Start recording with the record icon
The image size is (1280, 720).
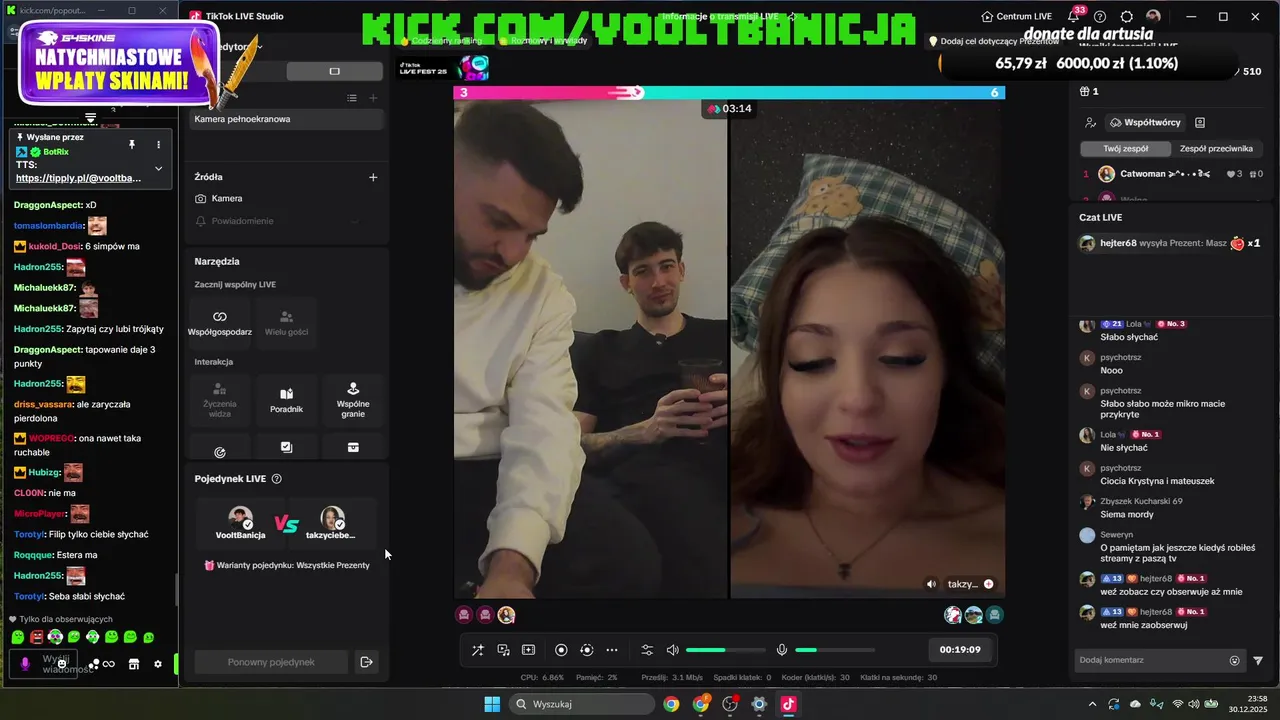coord(561,650)
